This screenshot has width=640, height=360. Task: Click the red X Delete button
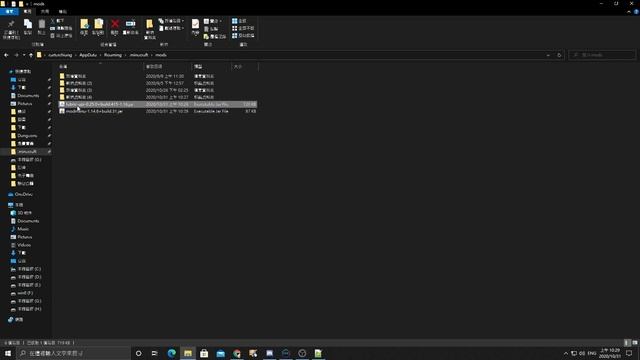pyautogui.click(x=115, y=27)
